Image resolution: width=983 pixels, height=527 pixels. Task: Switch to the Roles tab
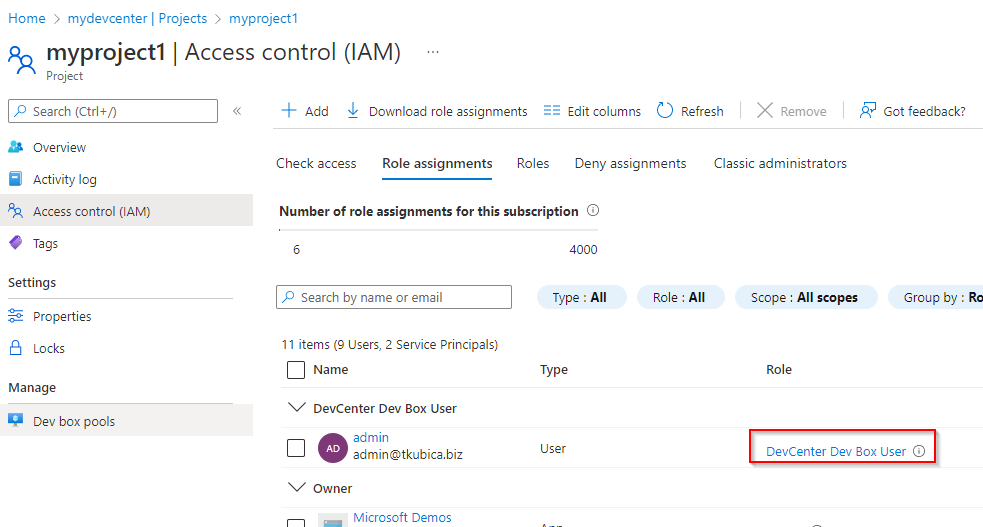point(533,164)
